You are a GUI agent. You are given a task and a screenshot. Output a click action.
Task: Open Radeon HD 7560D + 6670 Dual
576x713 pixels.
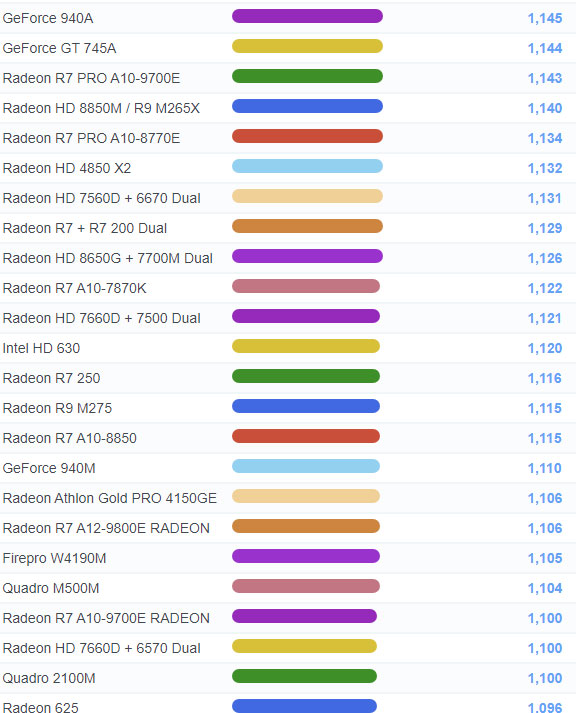pyautogui.click(x=101, y=198)
